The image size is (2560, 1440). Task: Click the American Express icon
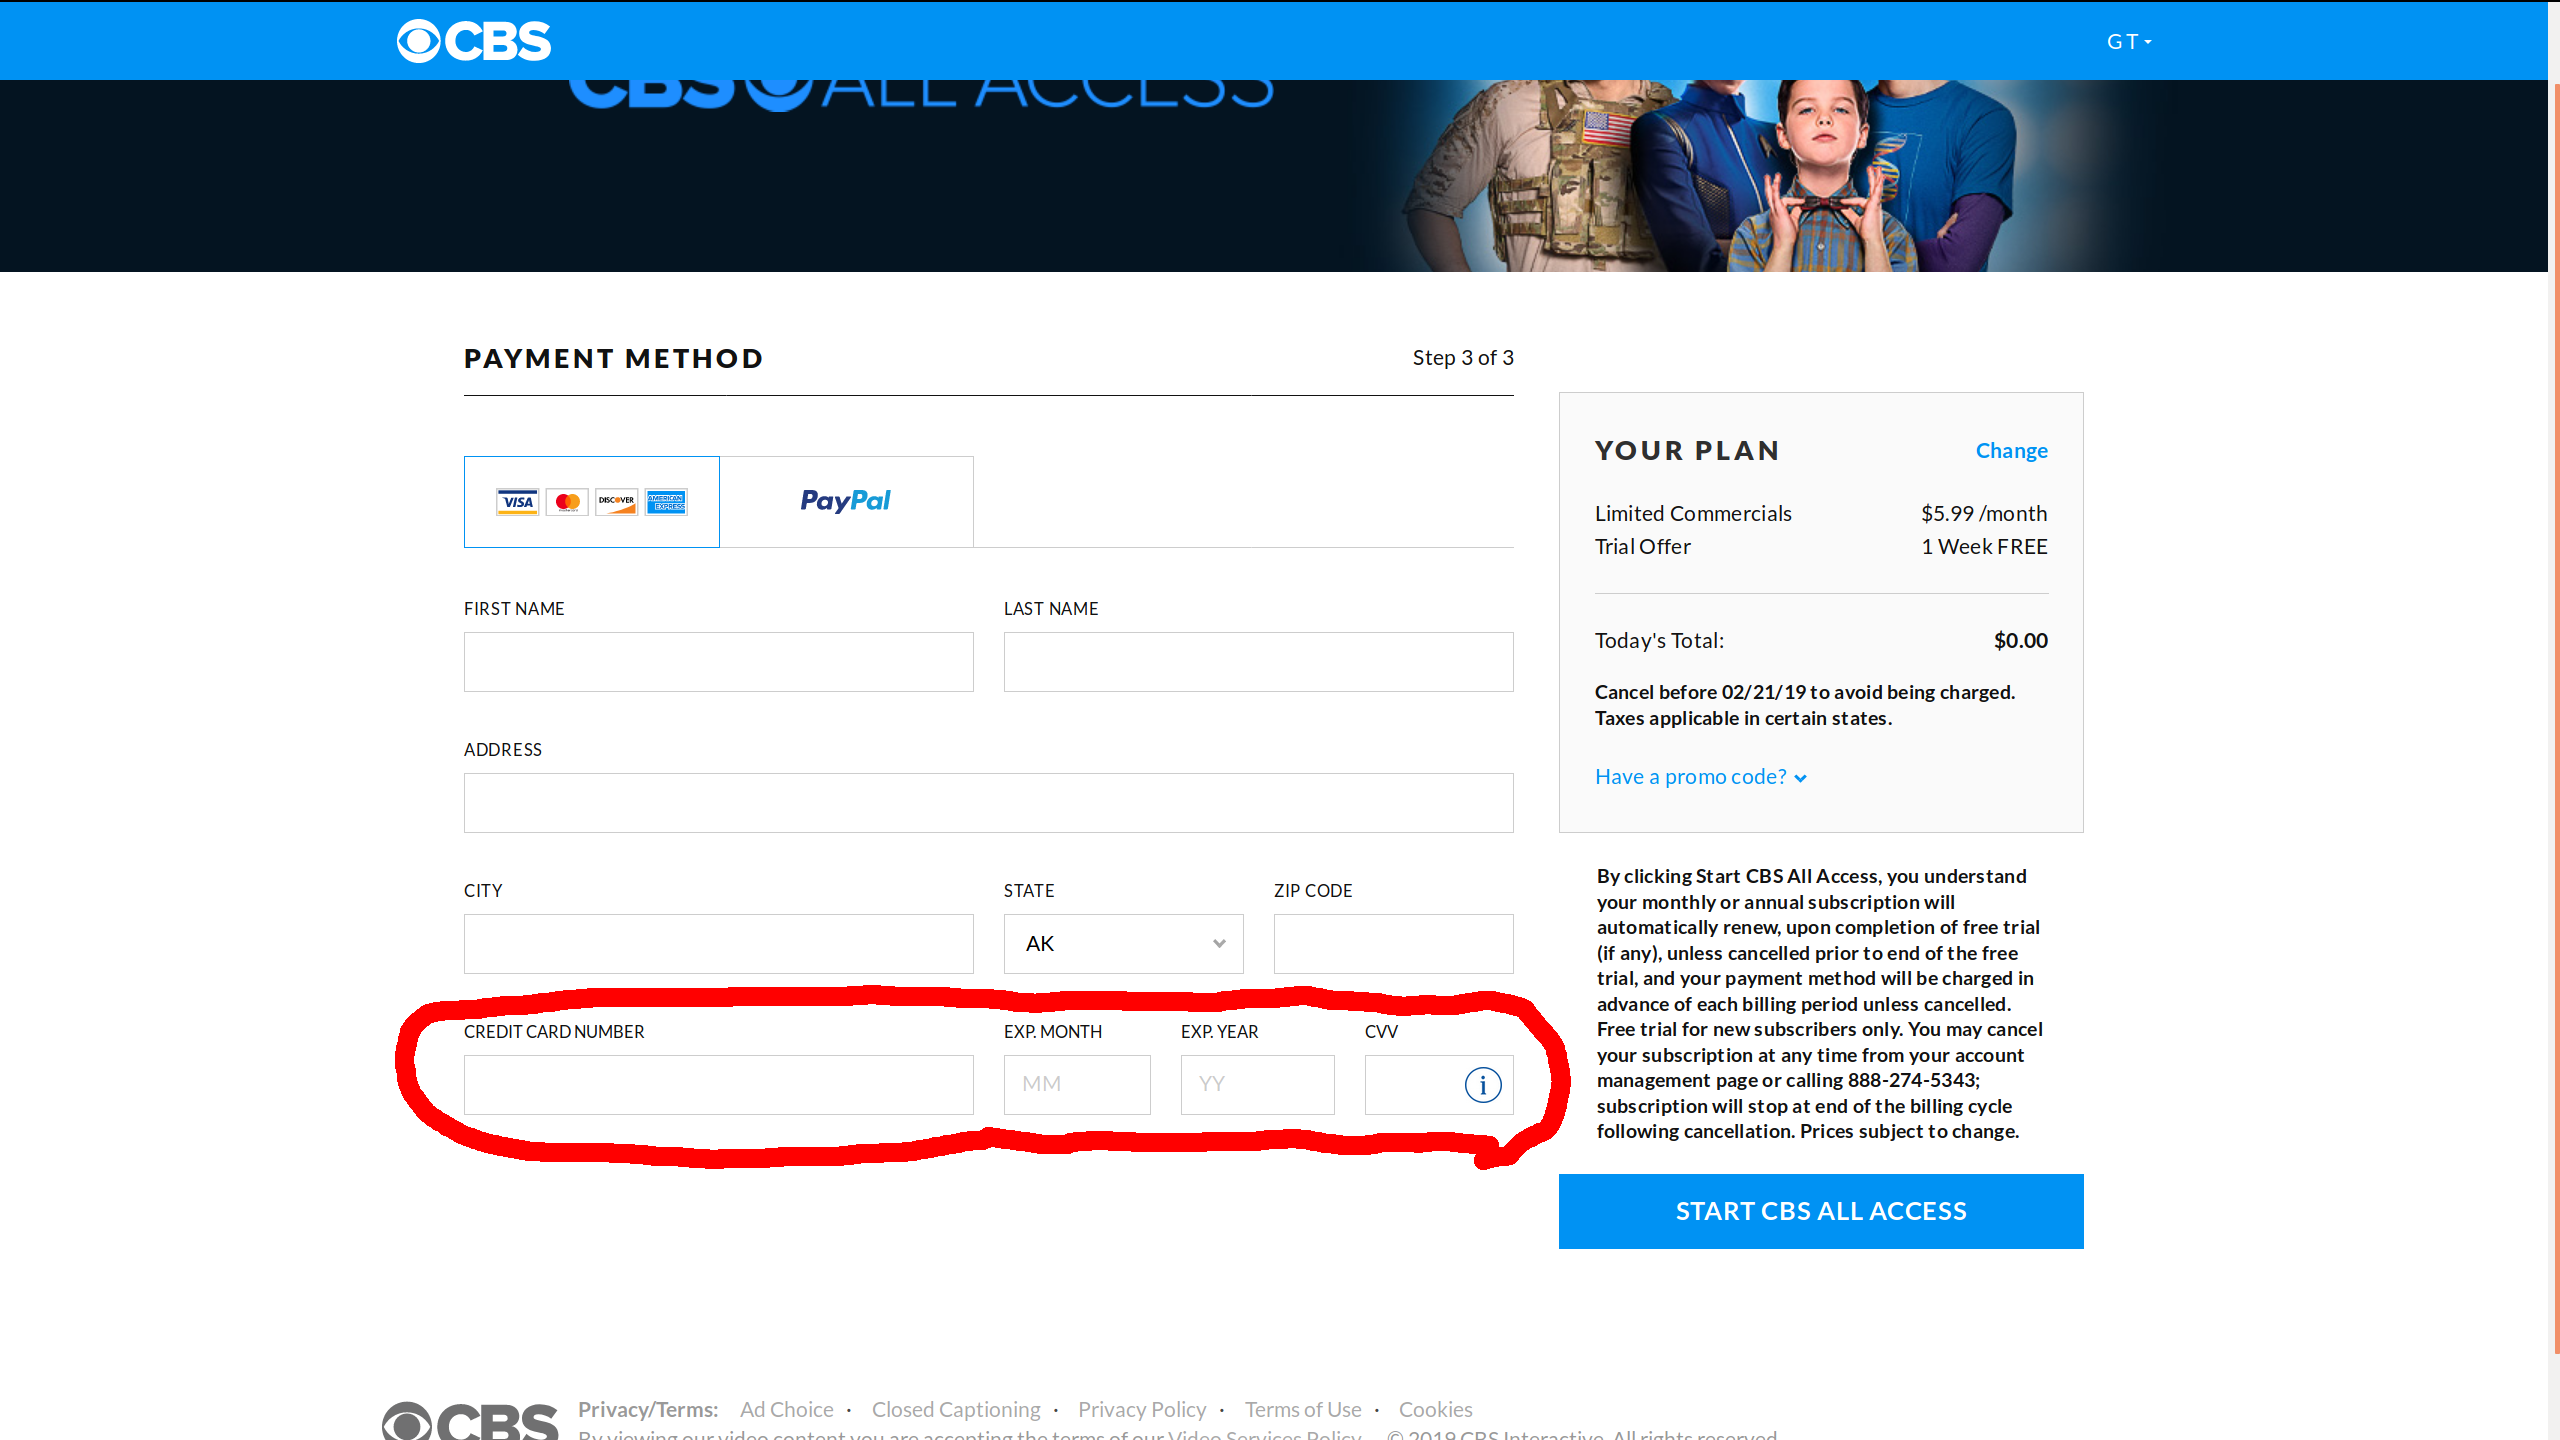pyautogui.click(x=665, y=501)
